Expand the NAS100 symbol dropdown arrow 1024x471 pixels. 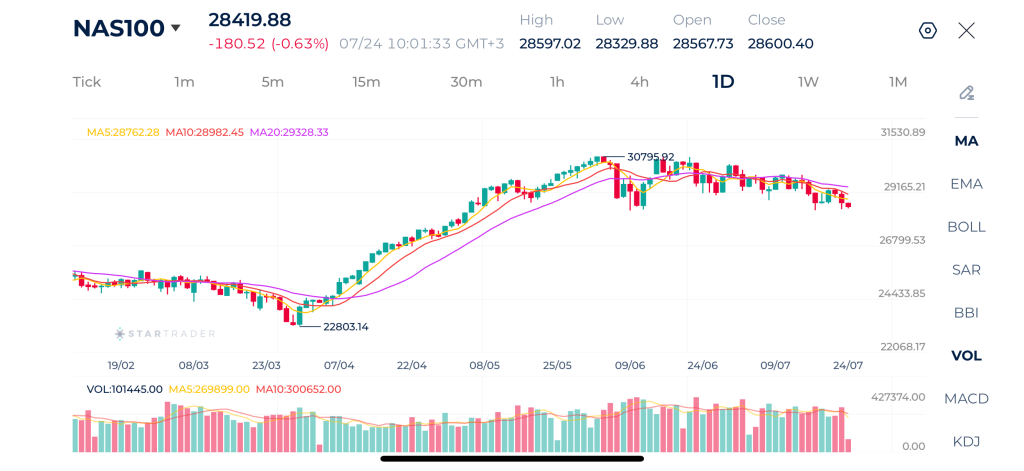pyautogui.click(x=175, y=29)
